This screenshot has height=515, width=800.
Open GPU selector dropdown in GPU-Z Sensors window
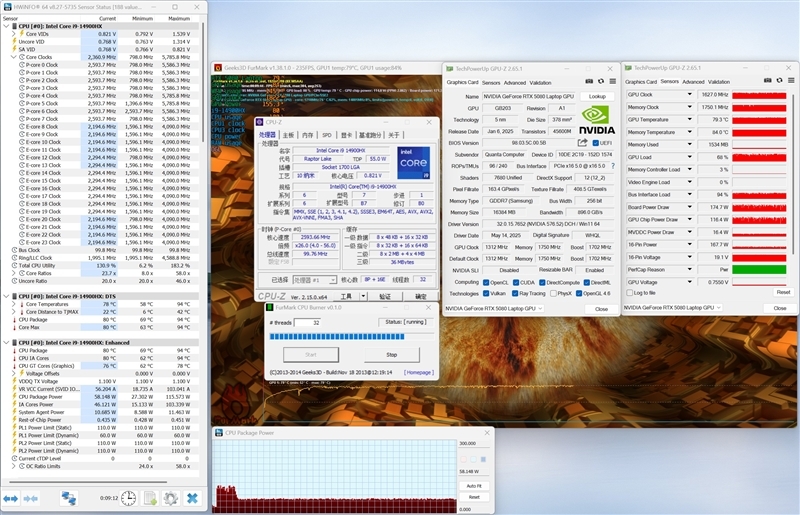pyautogui.click(x=672, y=307)
